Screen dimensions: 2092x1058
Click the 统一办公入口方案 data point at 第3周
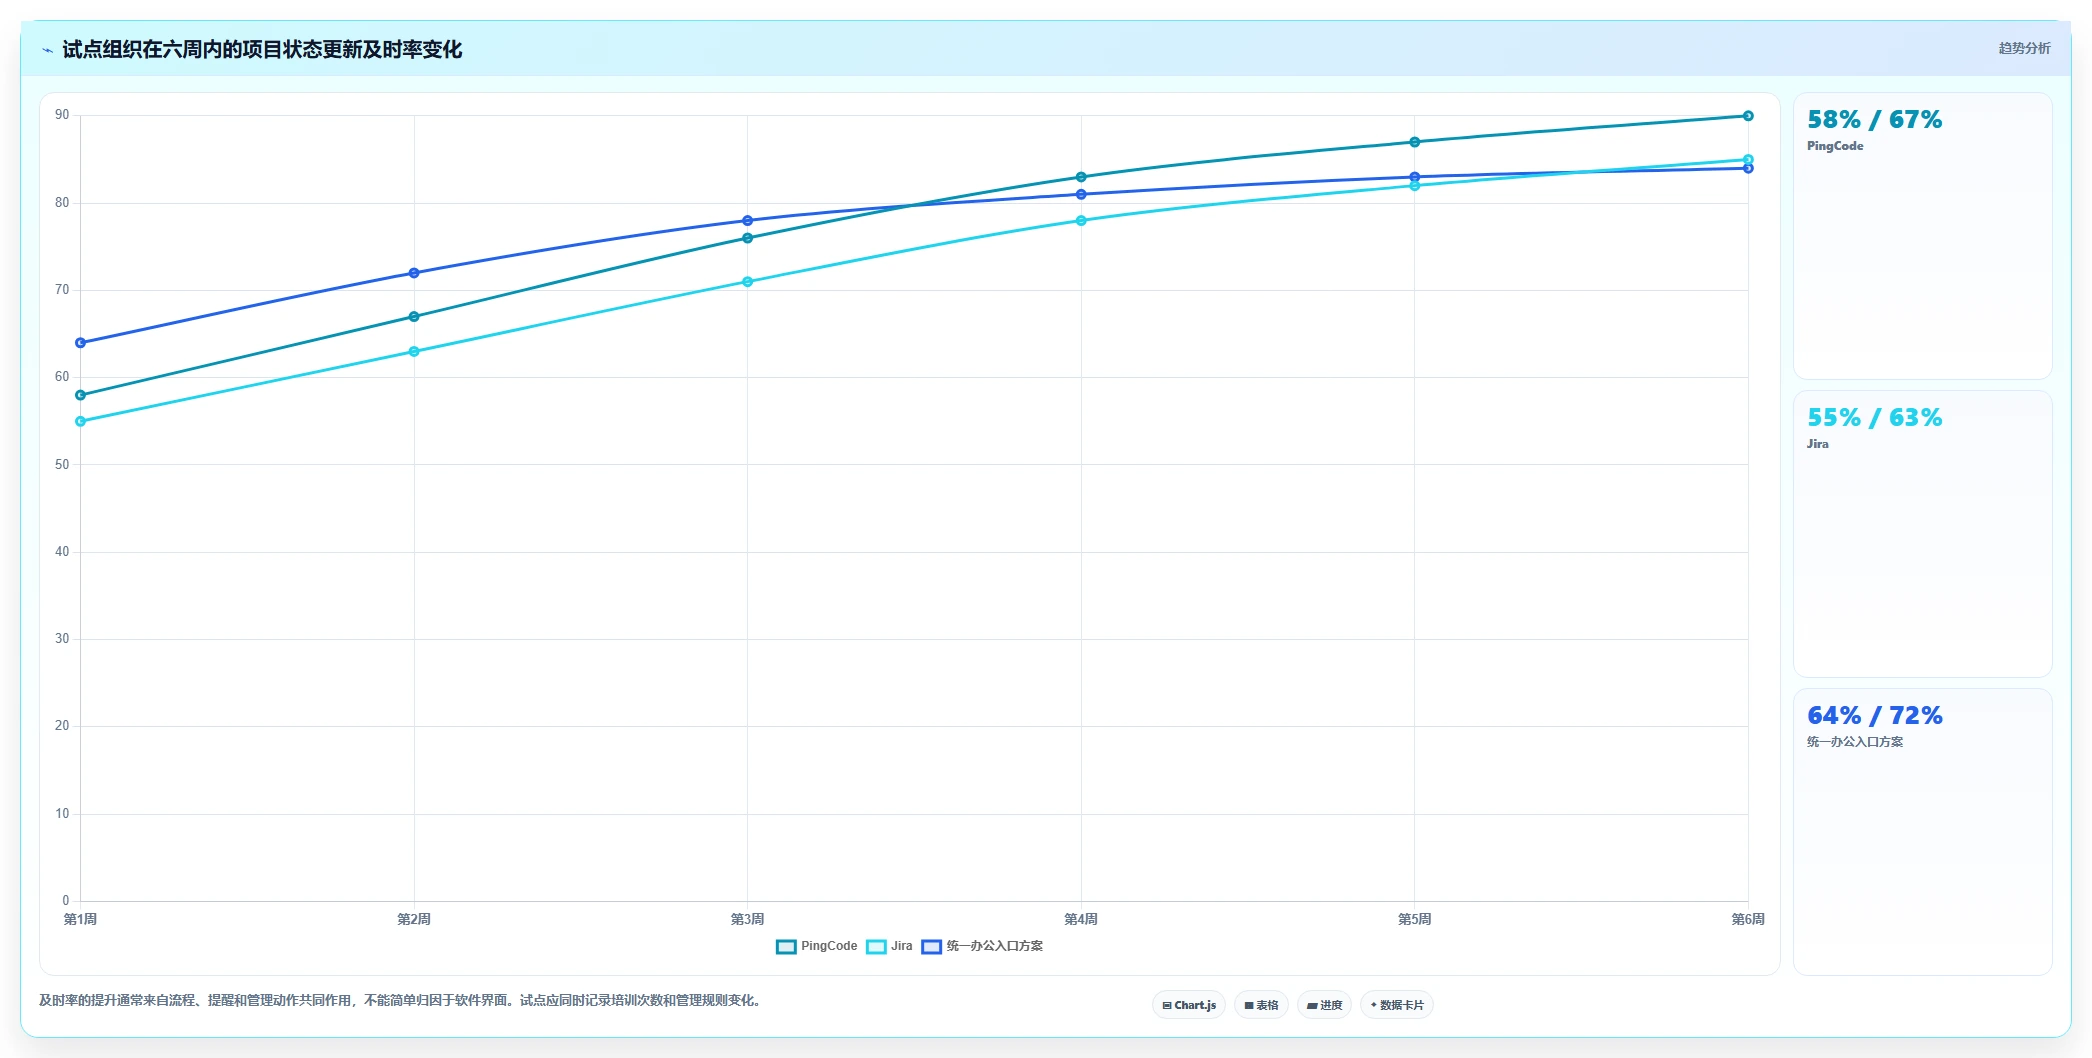748,221
